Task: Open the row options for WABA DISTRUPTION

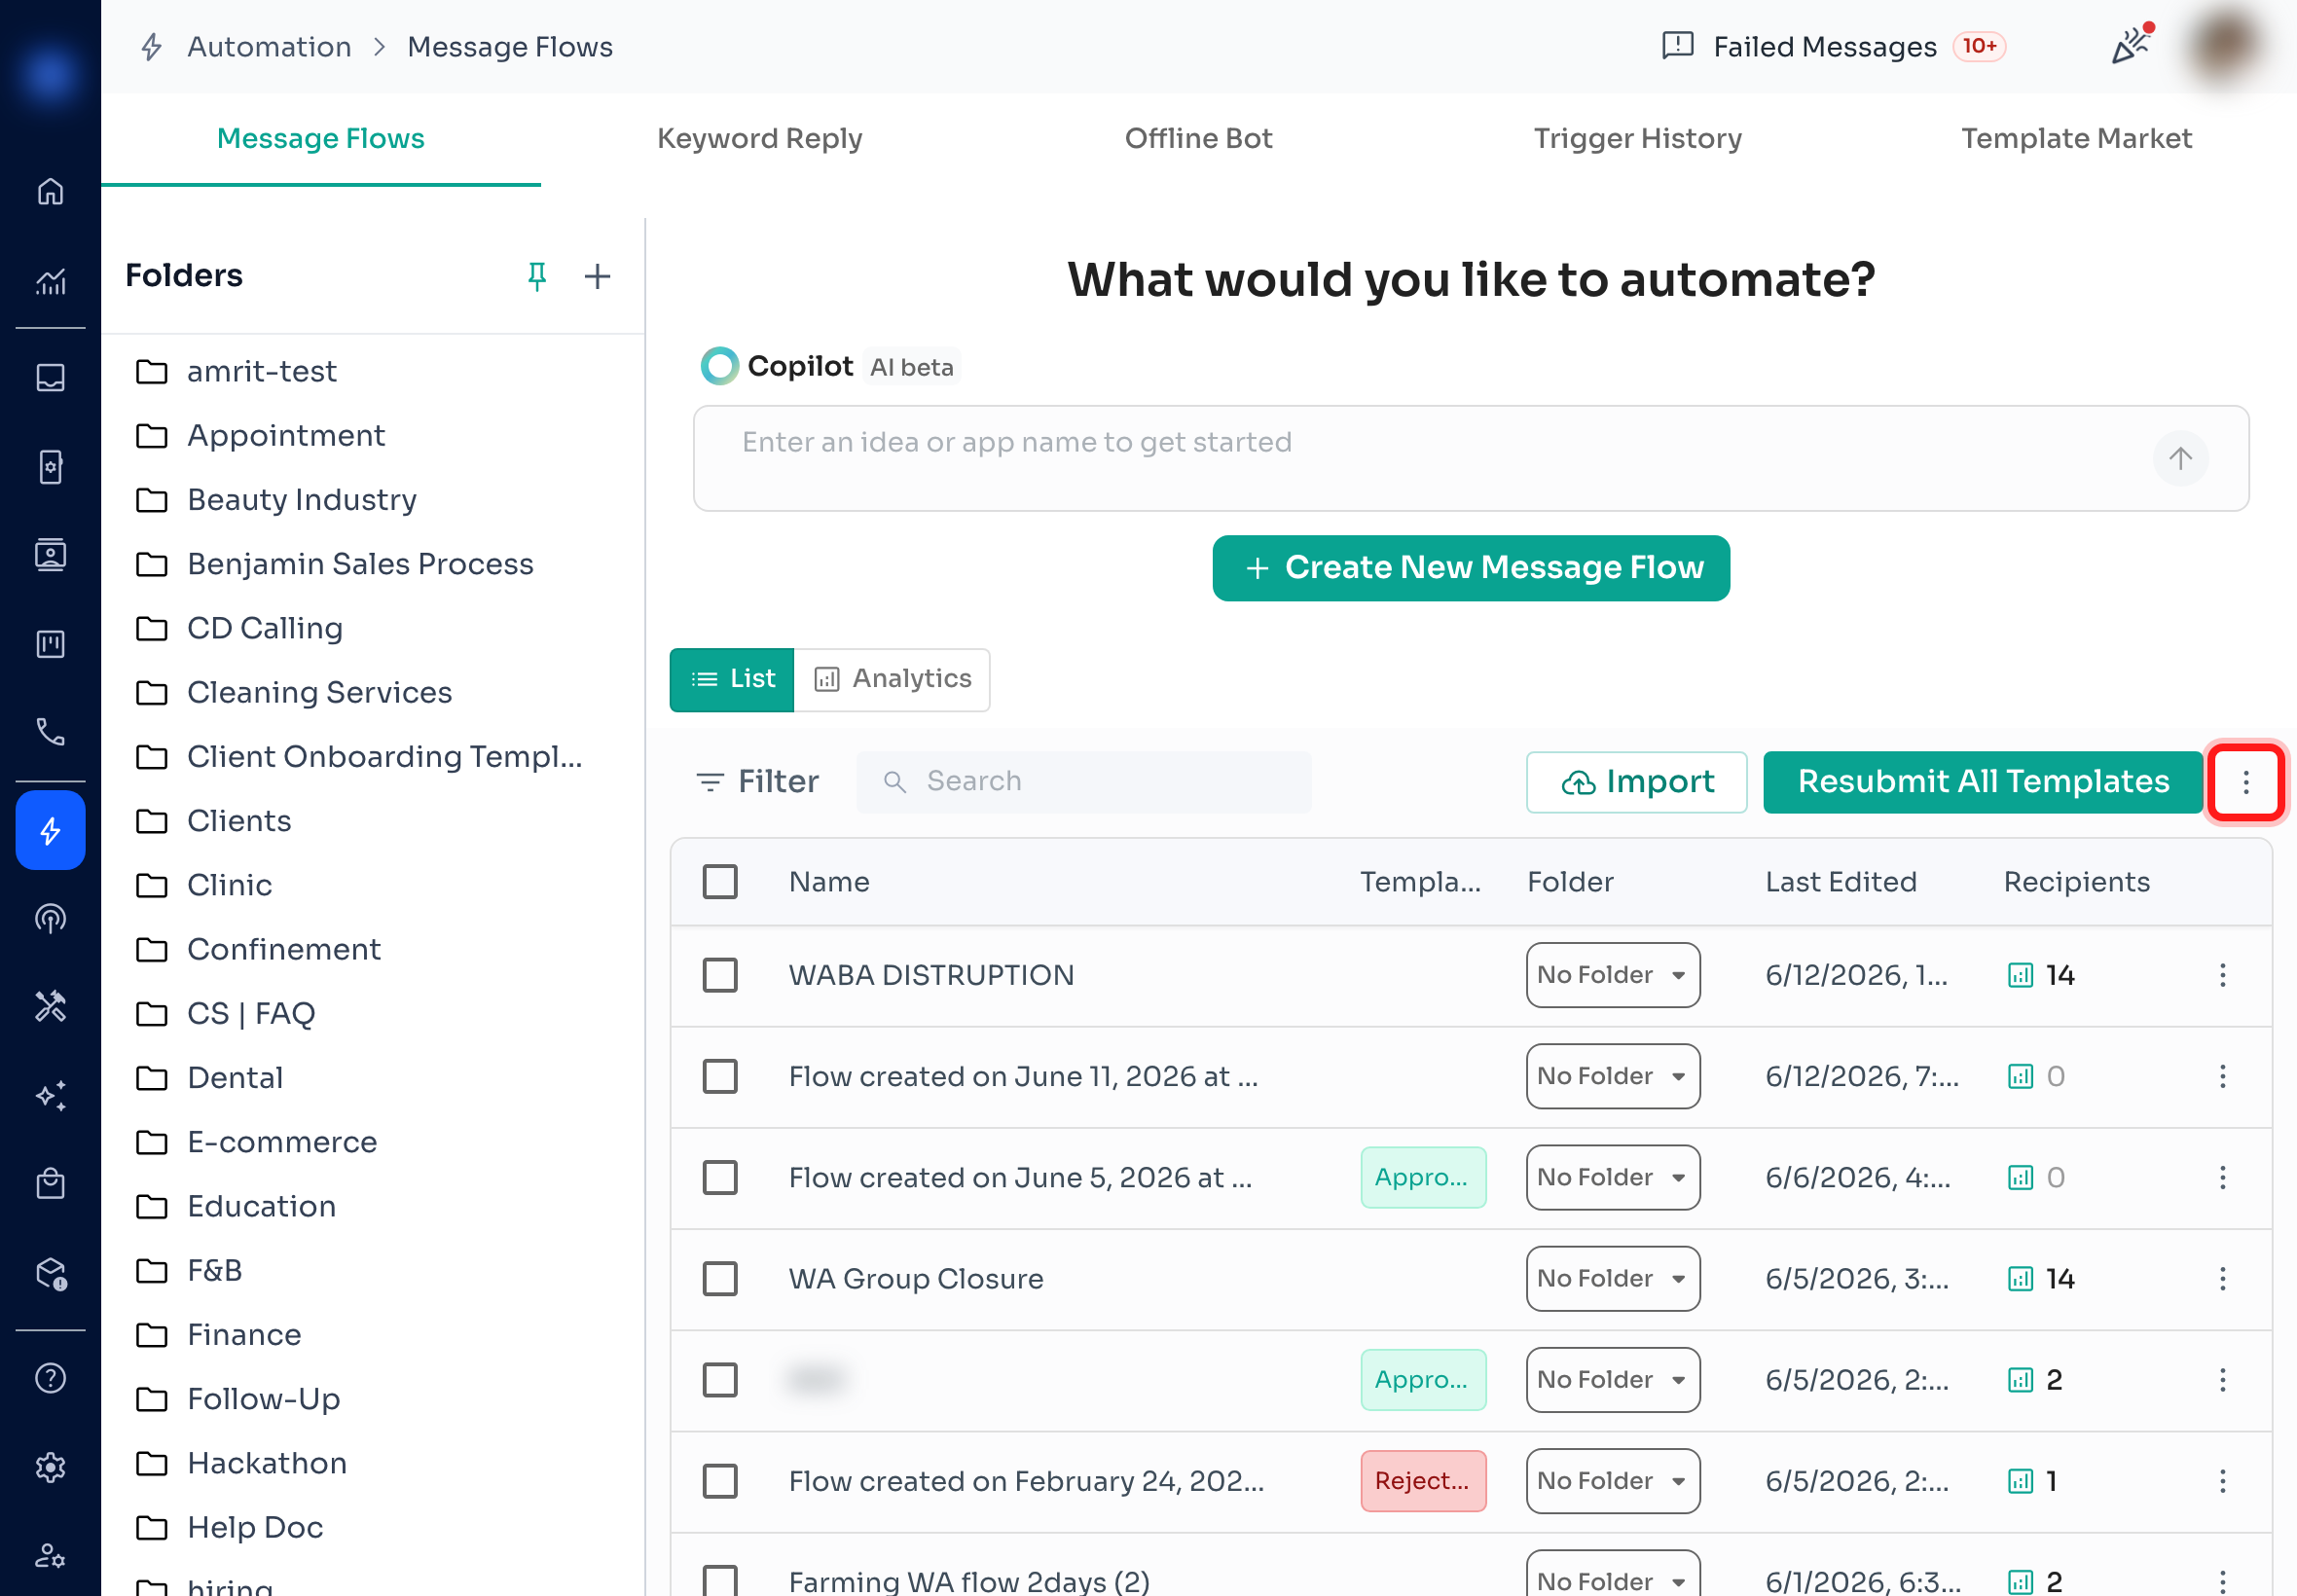Action: (2222, 975)
